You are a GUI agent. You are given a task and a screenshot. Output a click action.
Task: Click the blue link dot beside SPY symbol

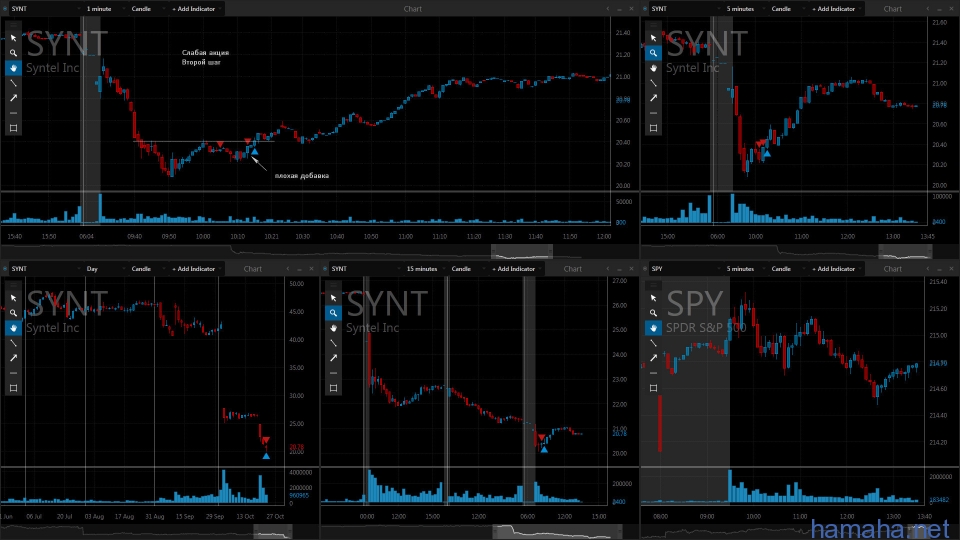pyautogui.click(x=645, y=269)
